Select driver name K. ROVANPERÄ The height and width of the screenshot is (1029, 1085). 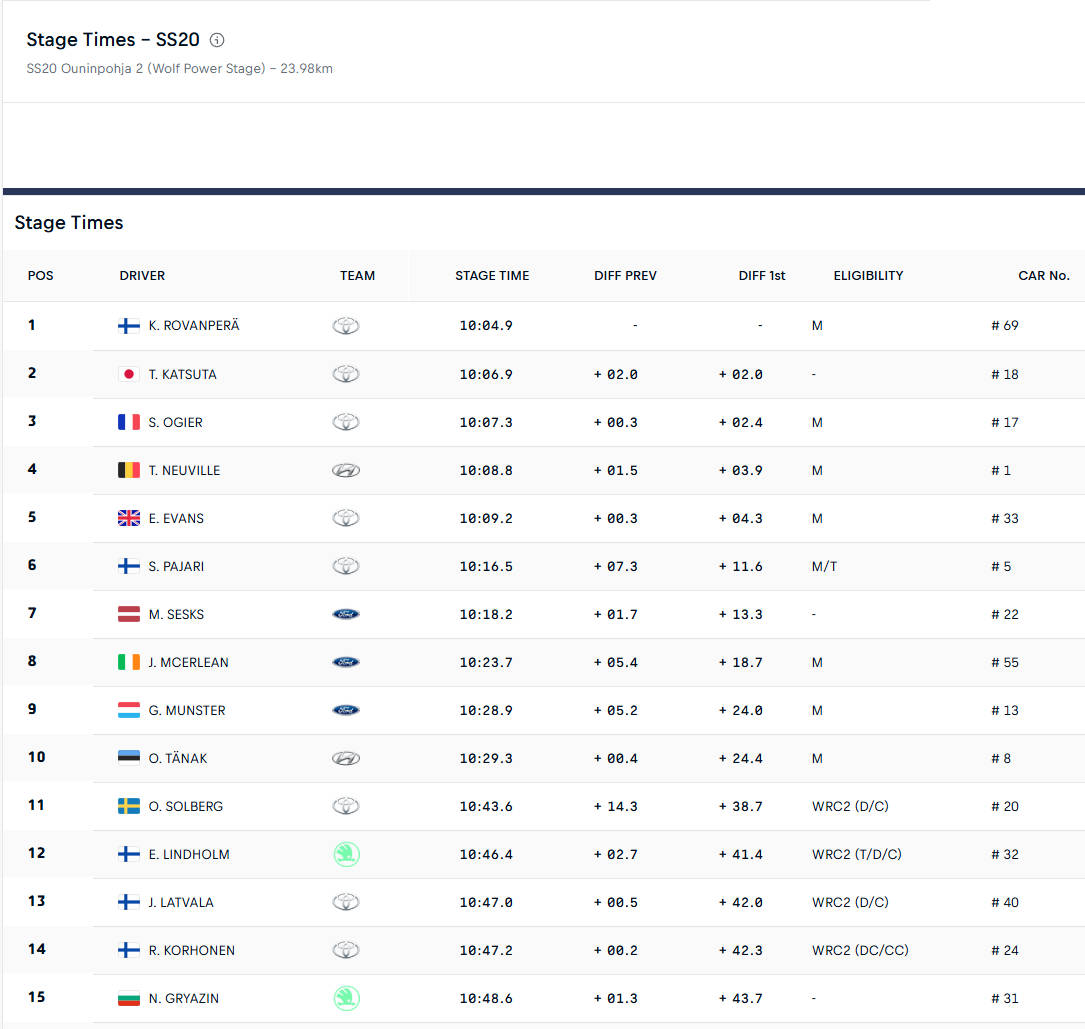click(194, 325)
